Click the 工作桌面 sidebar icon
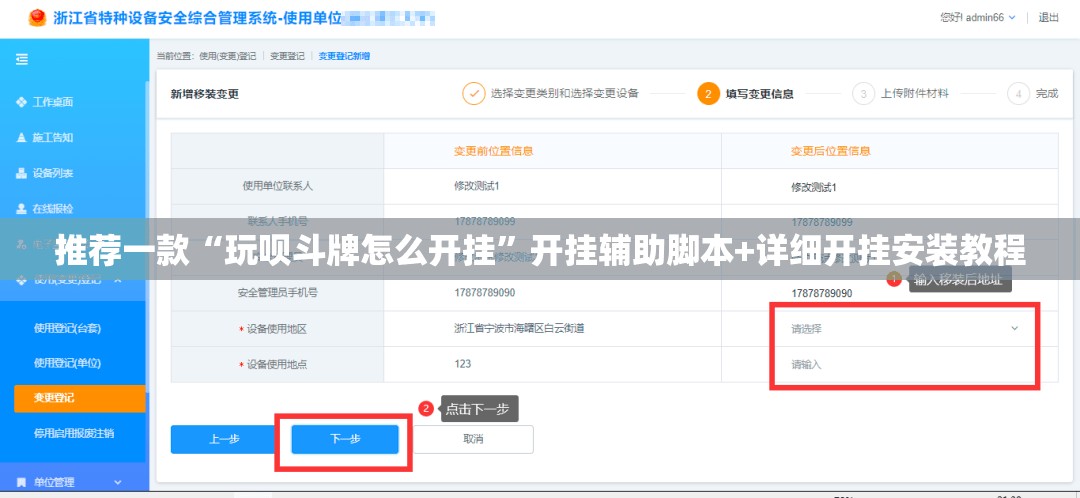Viewport: 1080px width, 498px height. (21, 103)
